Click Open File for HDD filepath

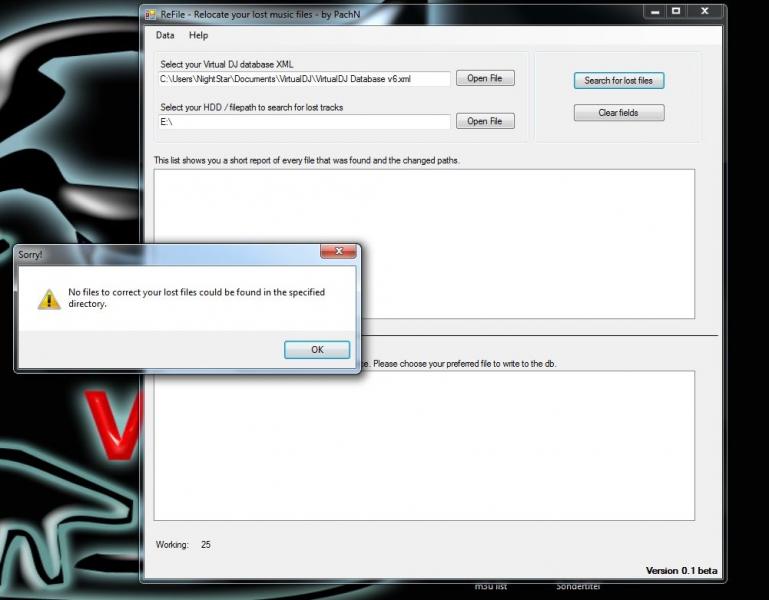(x=485, y=121)
